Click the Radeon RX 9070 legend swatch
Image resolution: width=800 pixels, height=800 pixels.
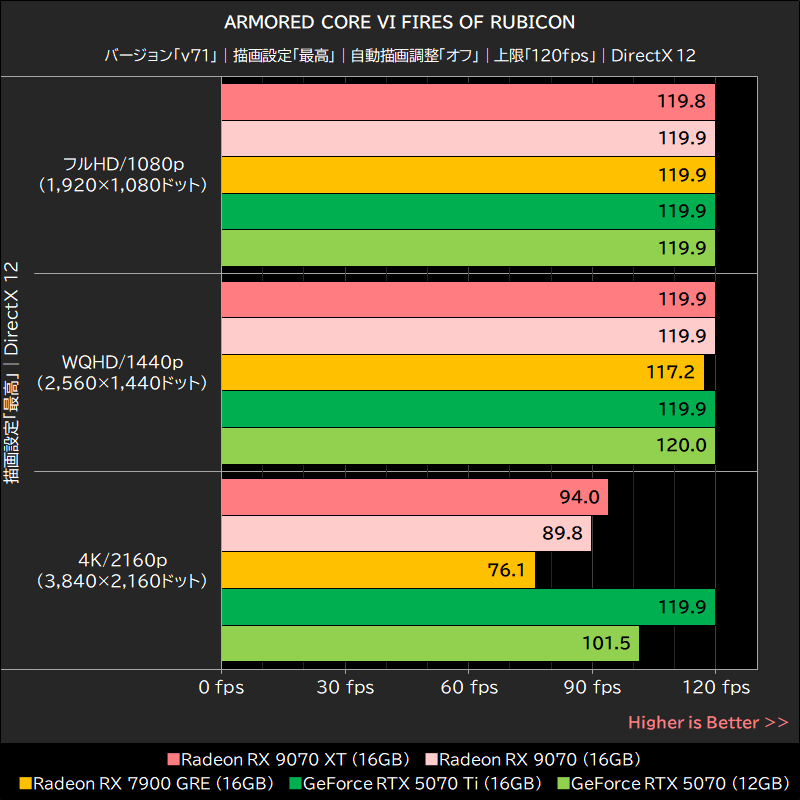[x=432, y=759]
